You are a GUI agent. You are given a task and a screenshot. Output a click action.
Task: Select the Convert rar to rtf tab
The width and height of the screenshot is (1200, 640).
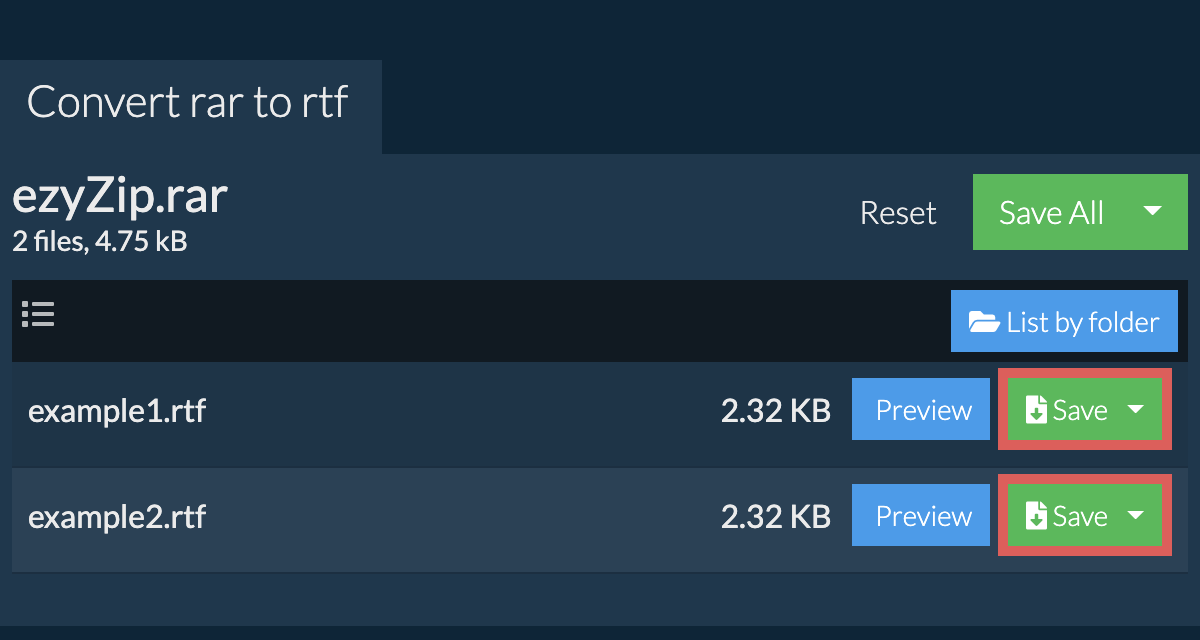click(x=188, y=102)
